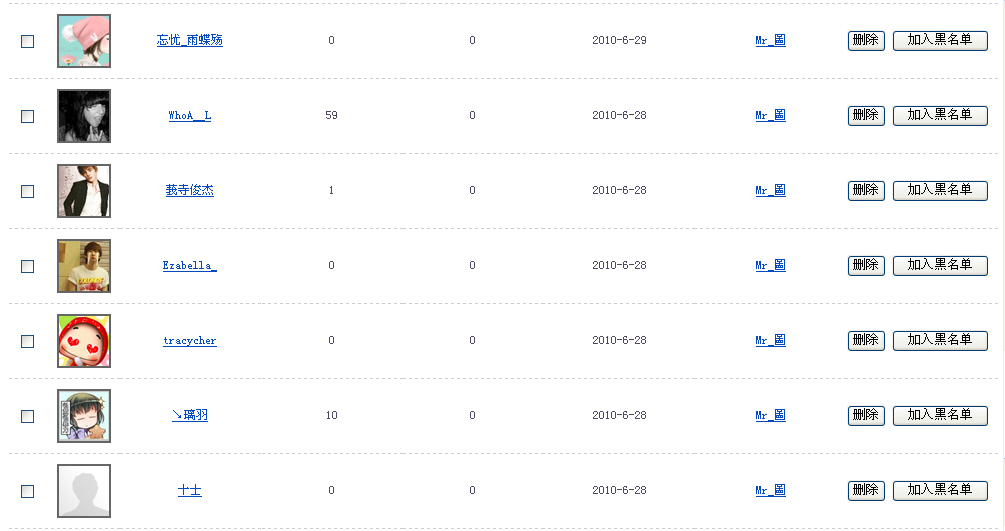Tick the checkbox for 忘忧_雨蝶殇

tap(28, 41)
